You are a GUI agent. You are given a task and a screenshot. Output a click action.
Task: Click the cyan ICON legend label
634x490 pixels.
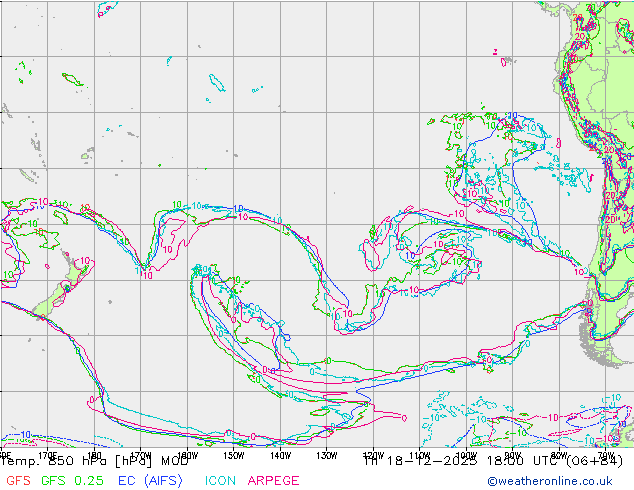tap(220, 480)
